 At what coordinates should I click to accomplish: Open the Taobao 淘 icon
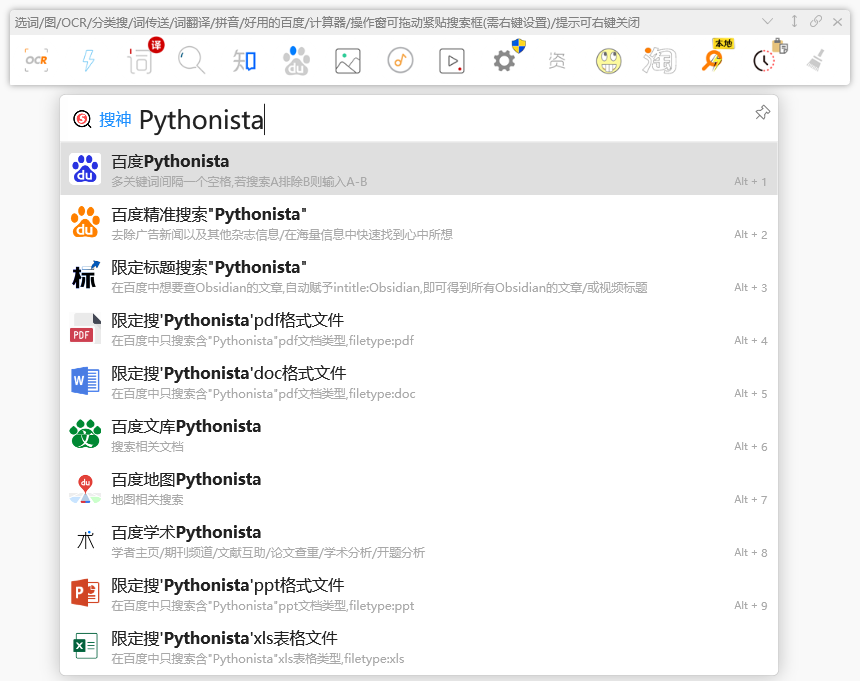[x=660, y=60]
